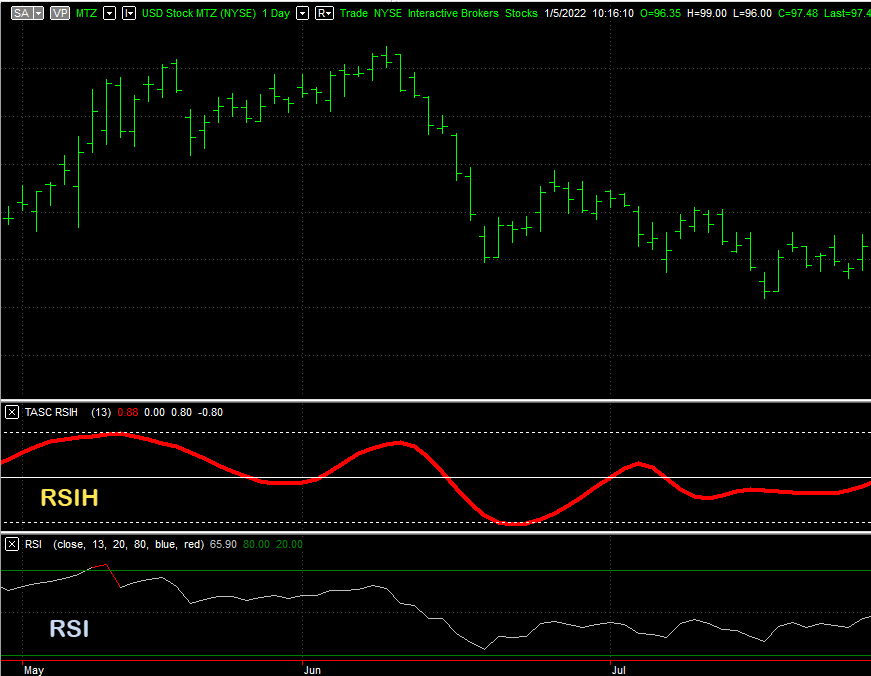Click the Jun label on the time axis
The height and width of the screenshot is (676, 871).
312,670
